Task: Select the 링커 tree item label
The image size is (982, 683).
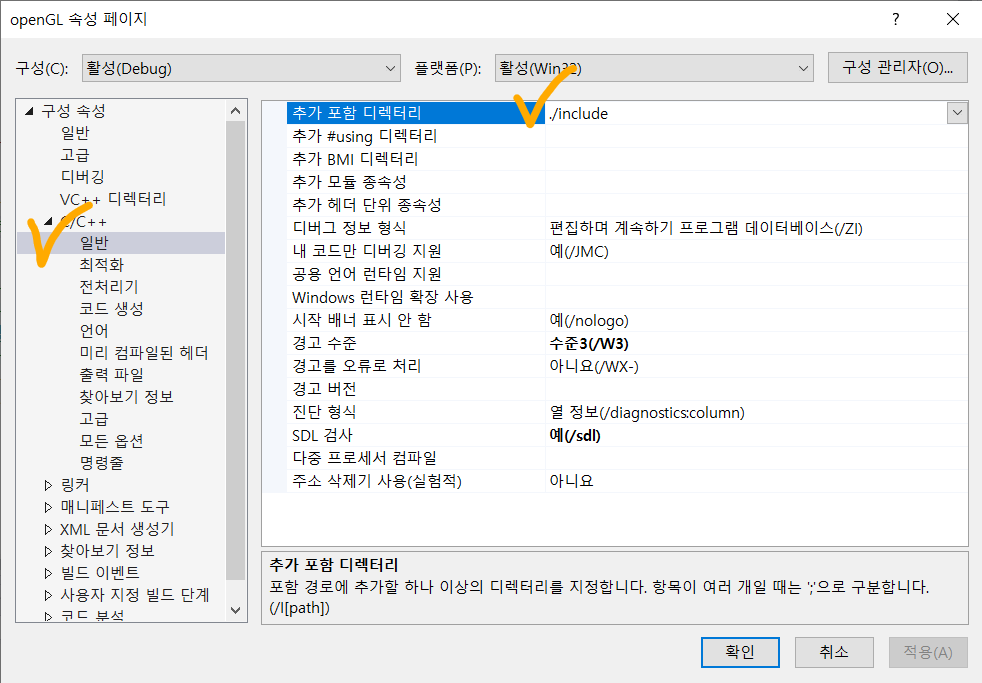Action: pos(75,485)
